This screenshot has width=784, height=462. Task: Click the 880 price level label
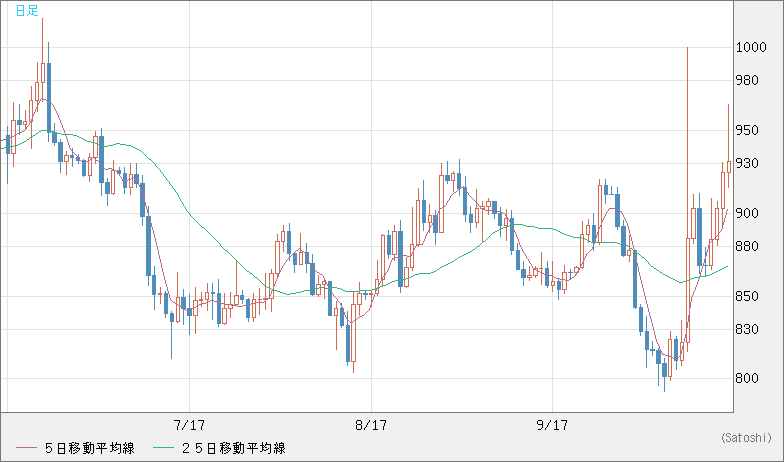pos(746,246)
